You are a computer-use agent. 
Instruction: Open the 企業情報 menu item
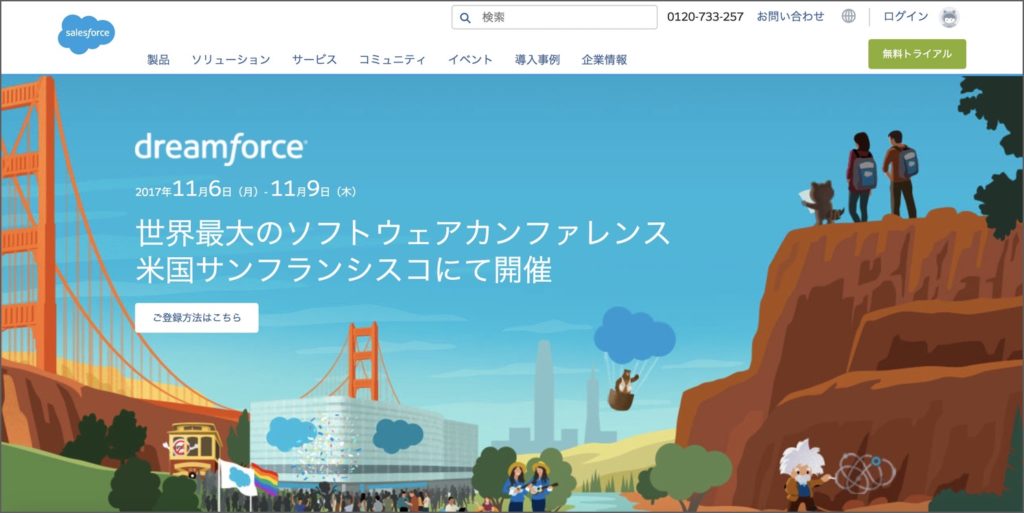(x=604, y=59)
